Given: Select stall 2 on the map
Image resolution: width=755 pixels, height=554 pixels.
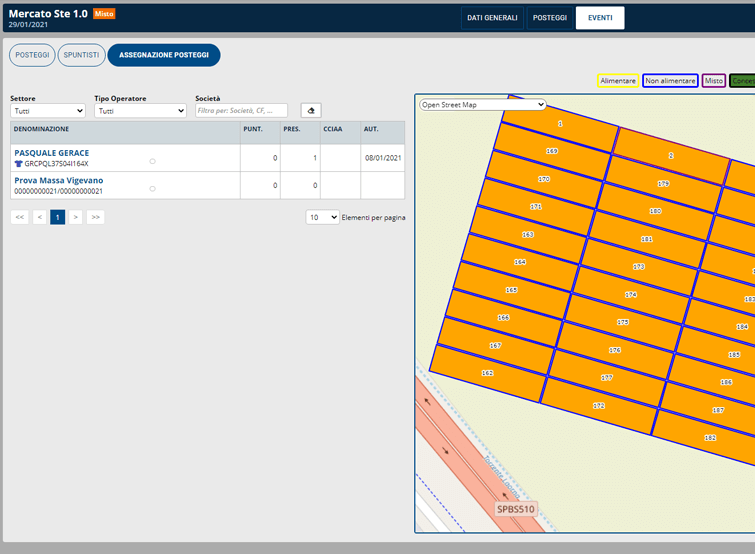Looking at the screenshot, I should coord(671,155).
